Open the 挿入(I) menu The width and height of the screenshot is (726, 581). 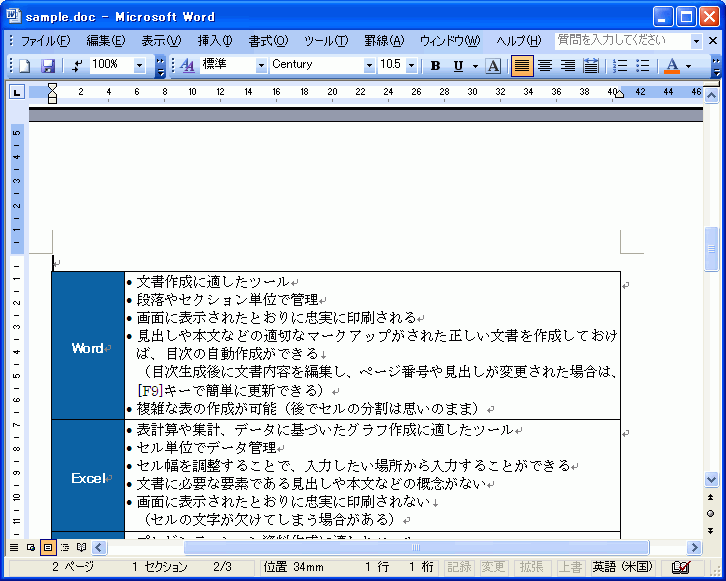point(215,41)
